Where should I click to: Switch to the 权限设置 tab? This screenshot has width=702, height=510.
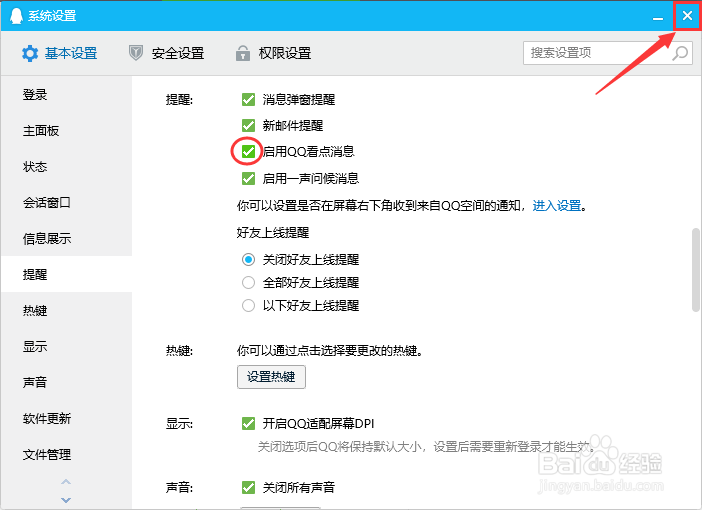click(x=273, y=53)
